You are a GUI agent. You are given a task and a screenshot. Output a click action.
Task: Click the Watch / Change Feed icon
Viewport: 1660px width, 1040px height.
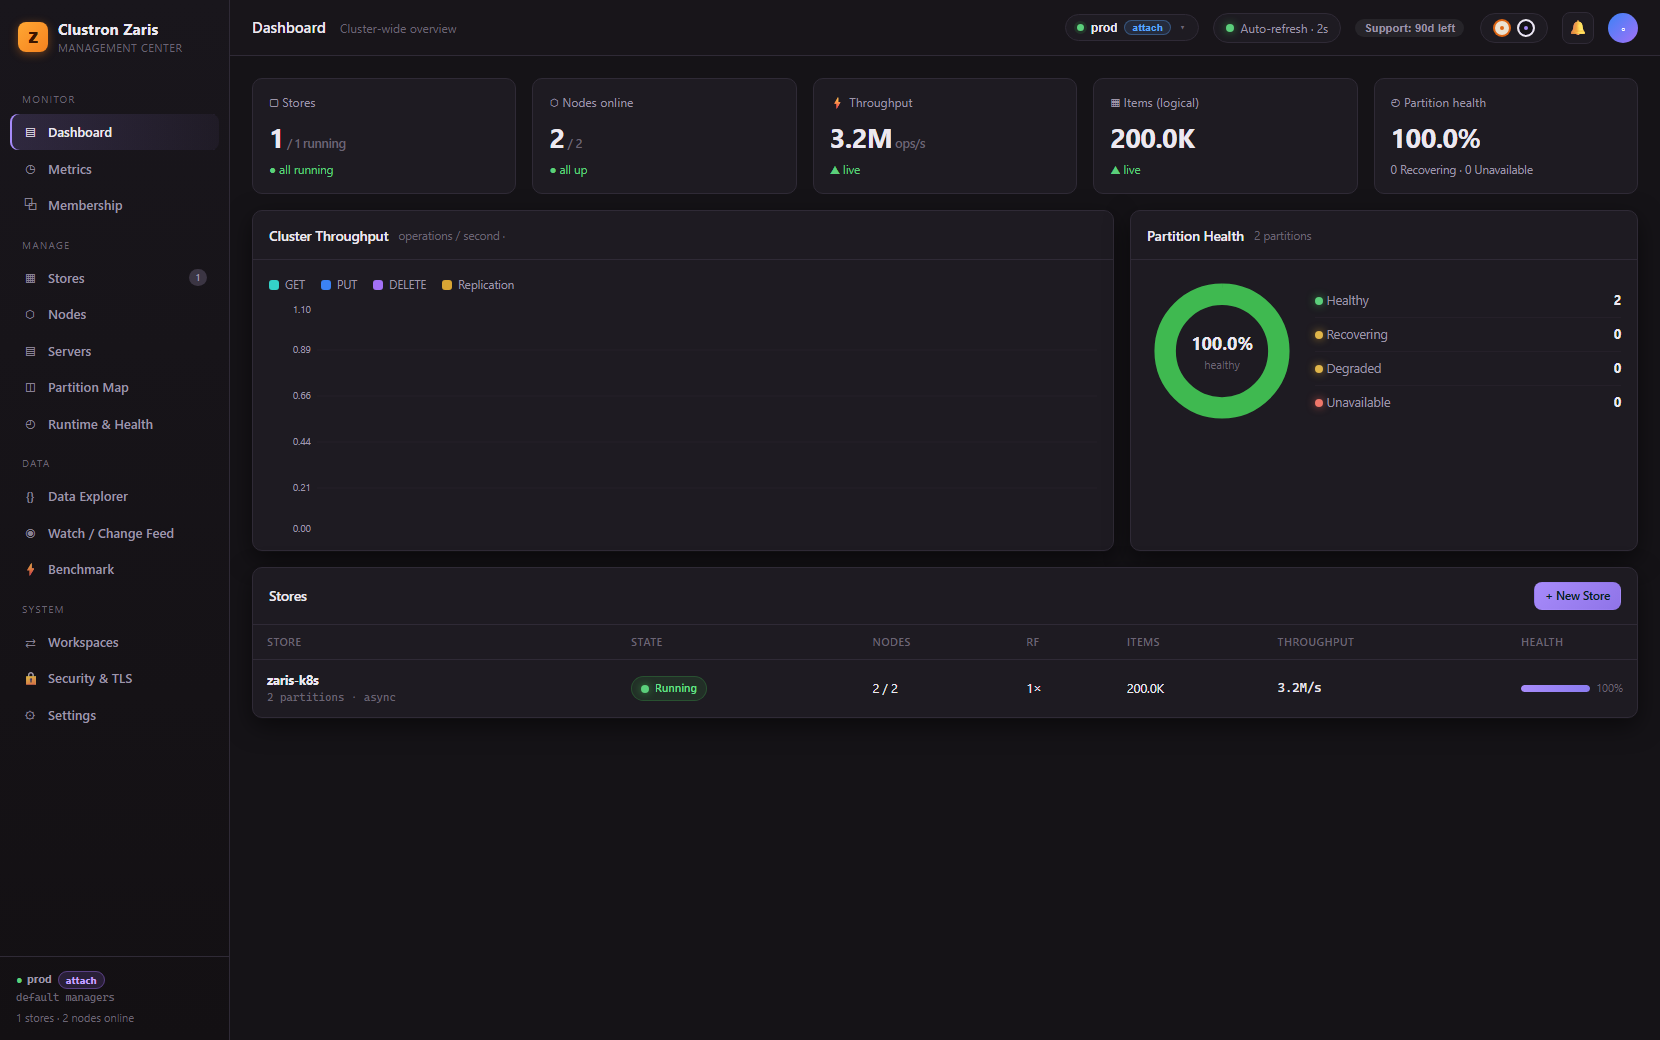[30, 533]
